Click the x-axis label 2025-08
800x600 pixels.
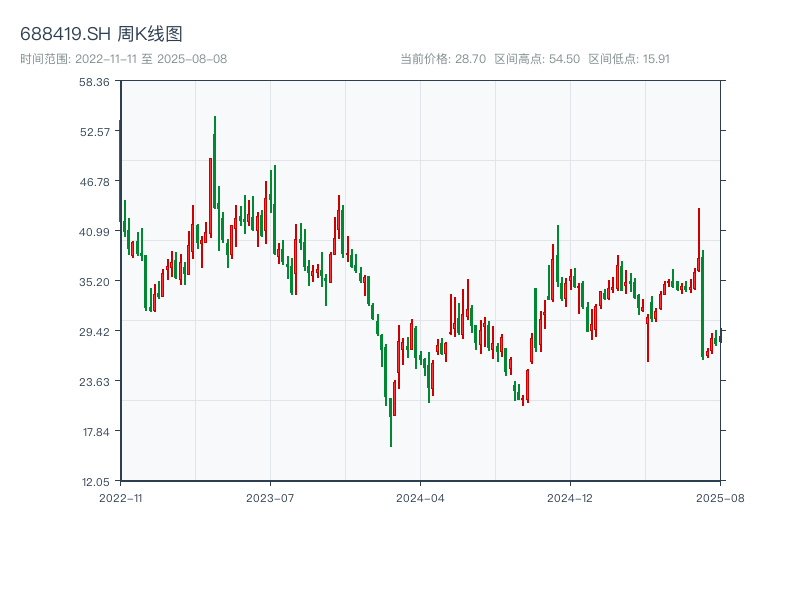(720, 498)
